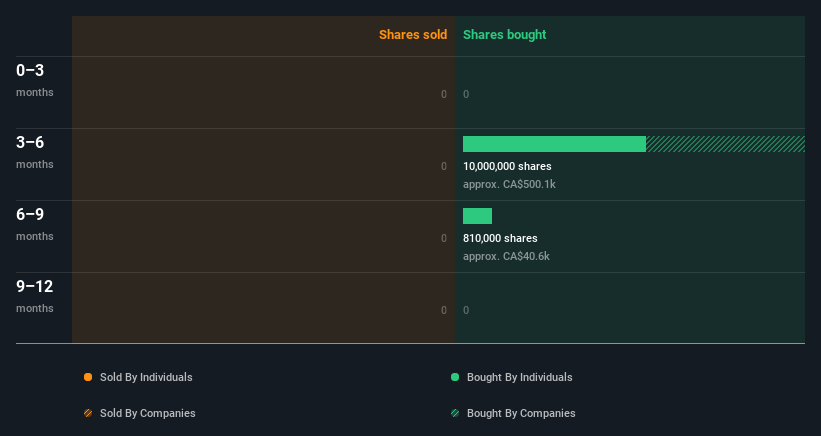This screenshot has width=821, height=436.
Task: Select the 10,000,000 shares value
Action: coord(507,166)
